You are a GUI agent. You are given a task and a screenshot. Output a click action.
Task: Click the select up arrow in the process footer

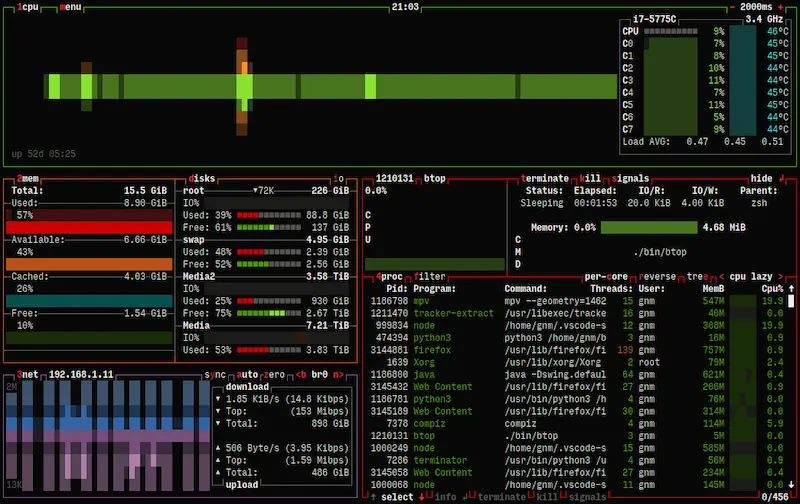(373, 497)
